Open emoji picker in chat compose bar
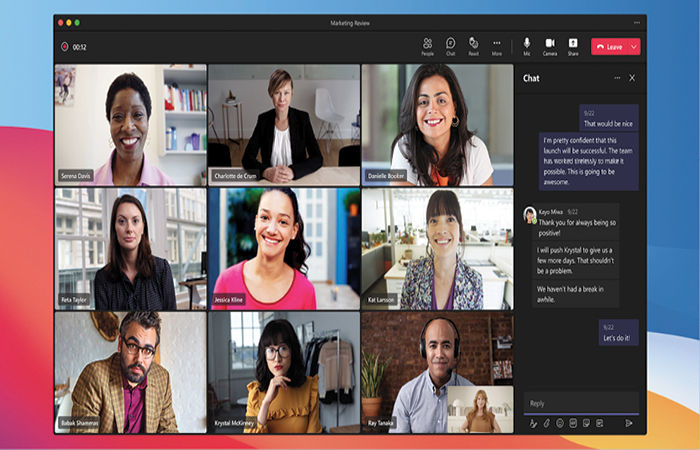Image resolution: width=700 pixels, height=450 pixels. [559, 423]
